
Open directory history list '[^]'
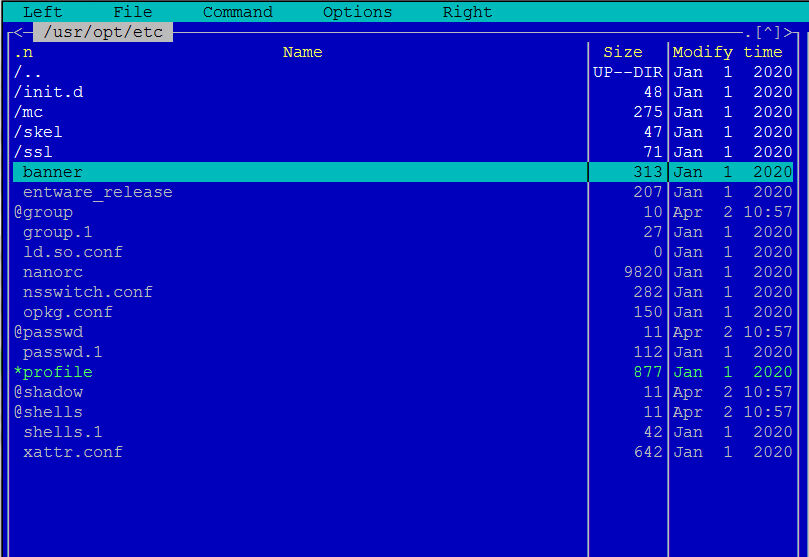click(767, 32)
